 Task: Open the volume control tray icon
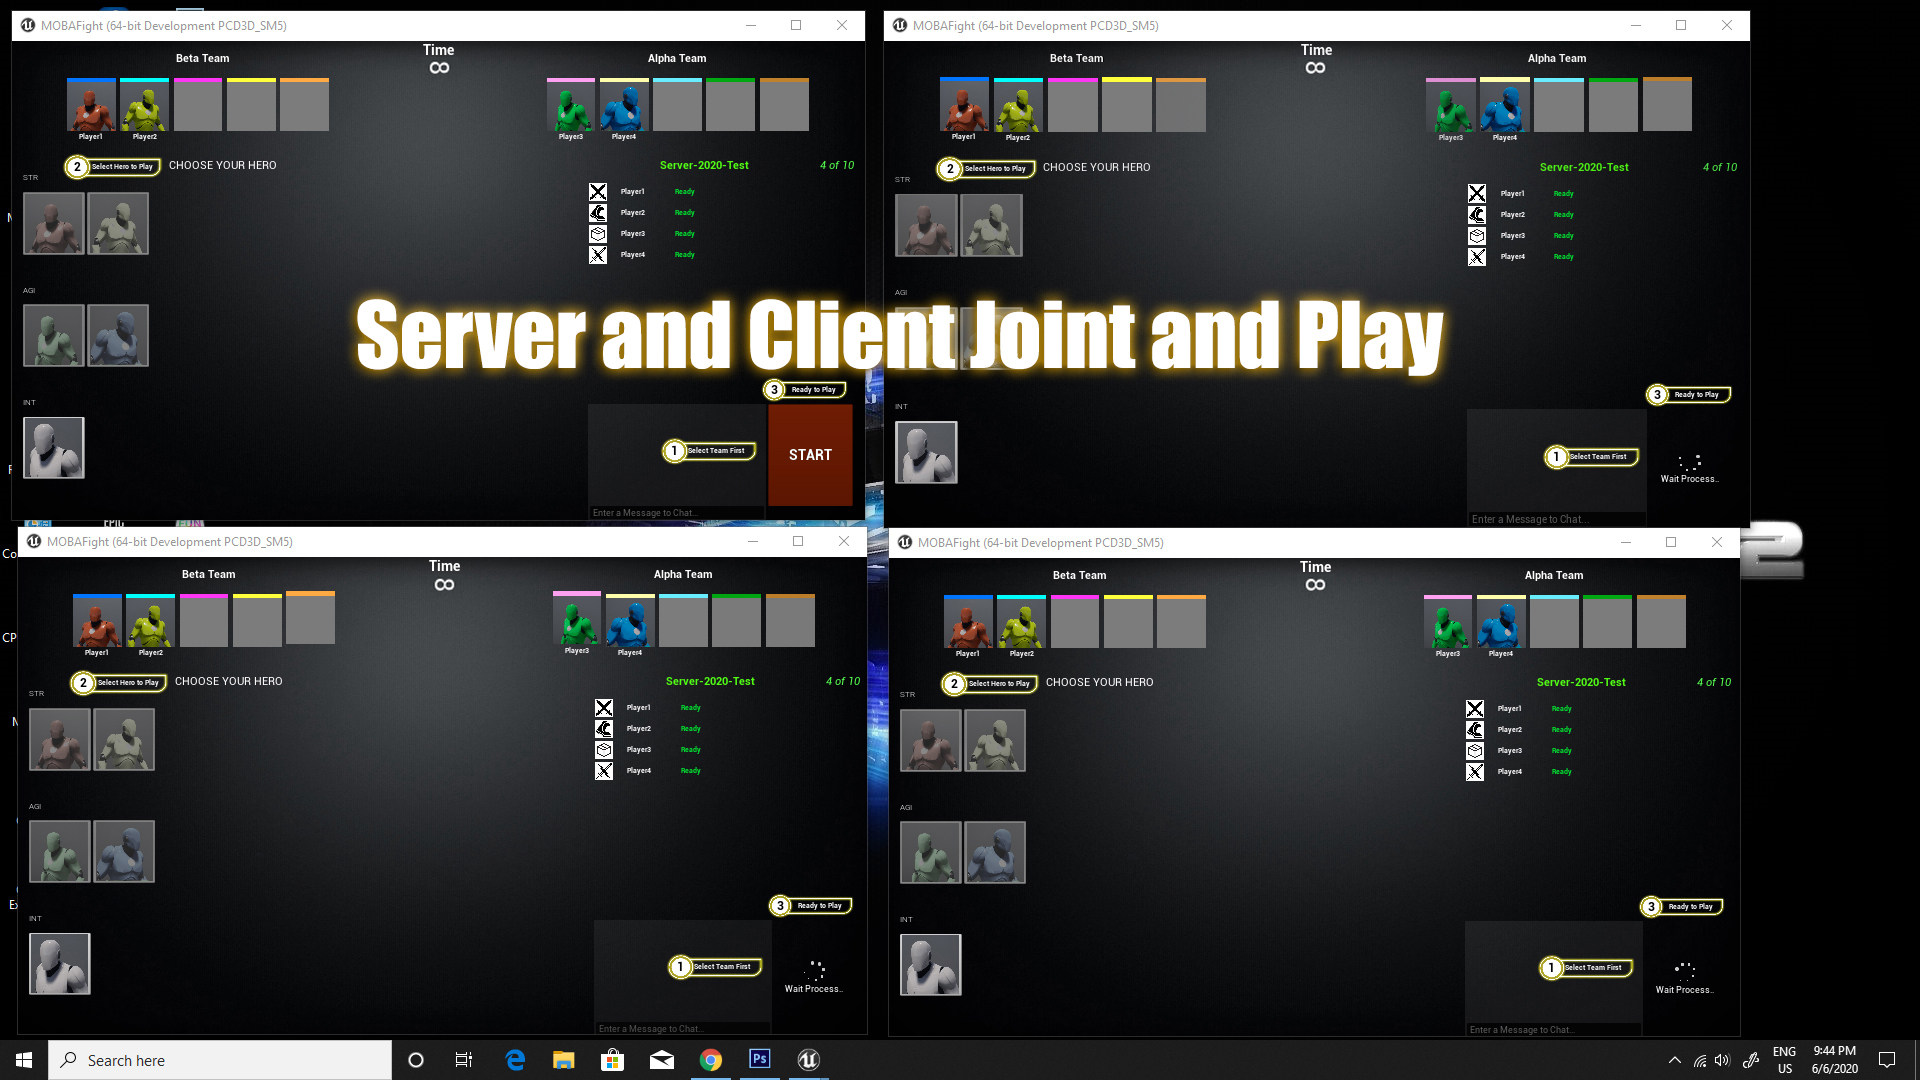tap(1722, 1060)
